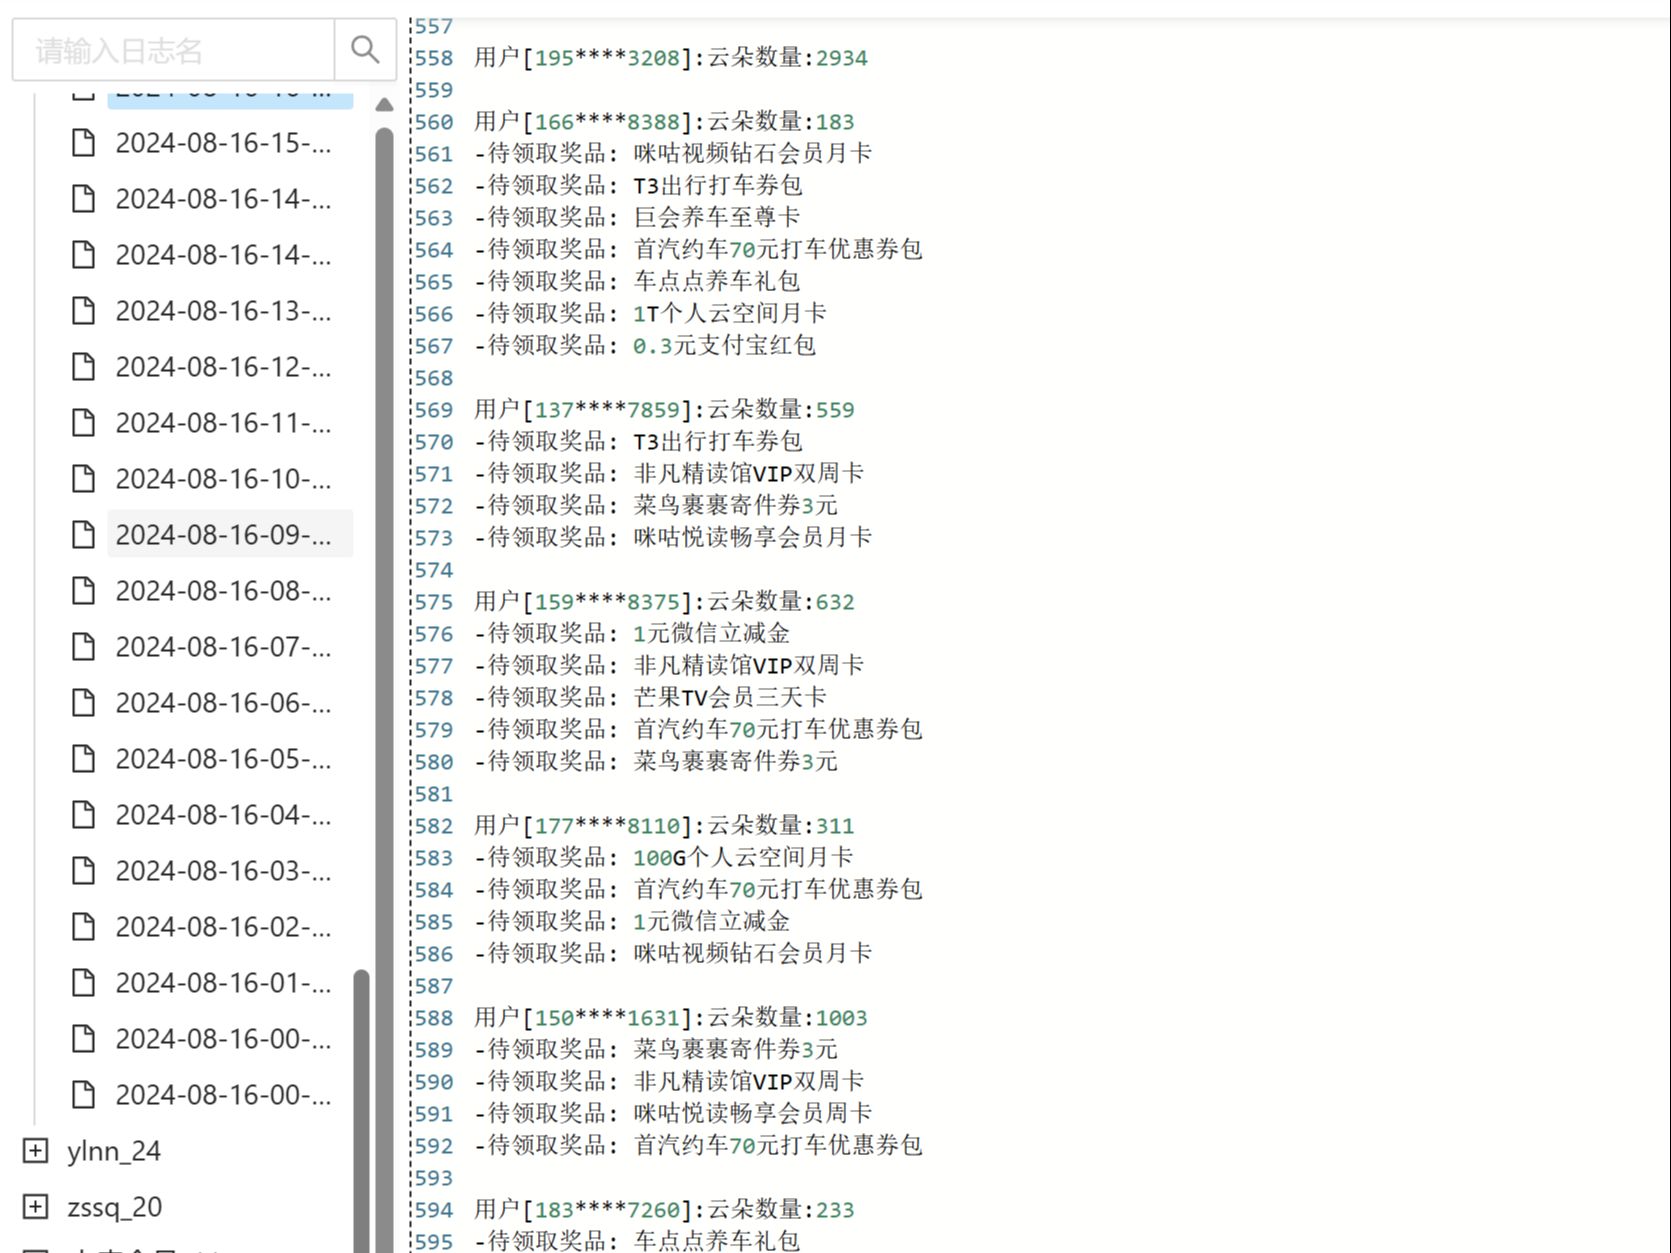Viewport: 1671px width, 1253px height.
Task: Click line 561 咪咕视频钻石会员月卡
Action: (x=673, y=154)
